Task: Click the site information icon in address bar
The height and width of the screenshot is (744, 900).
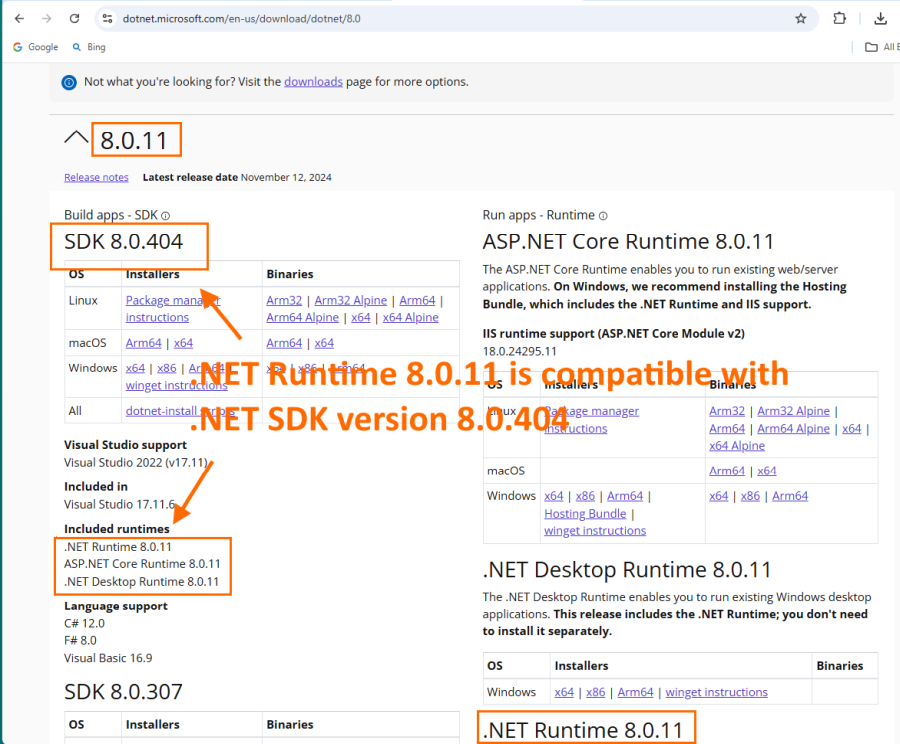Action: (x=108, y=18)
